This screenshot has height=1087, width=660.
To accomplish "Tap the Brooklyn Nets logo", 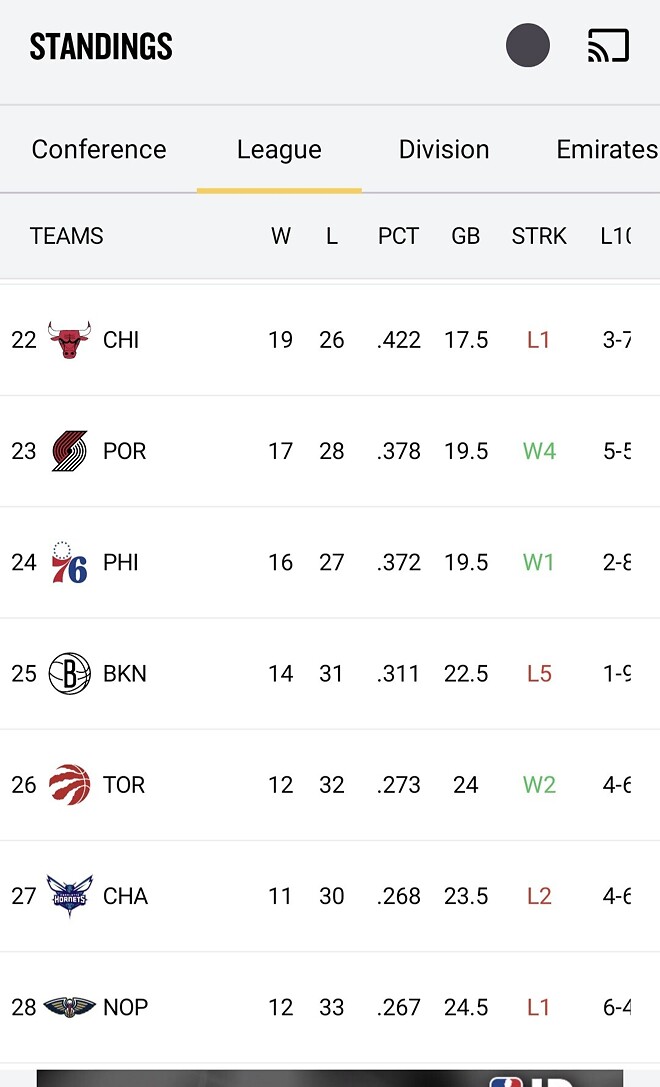I will [x=69, y=674].
